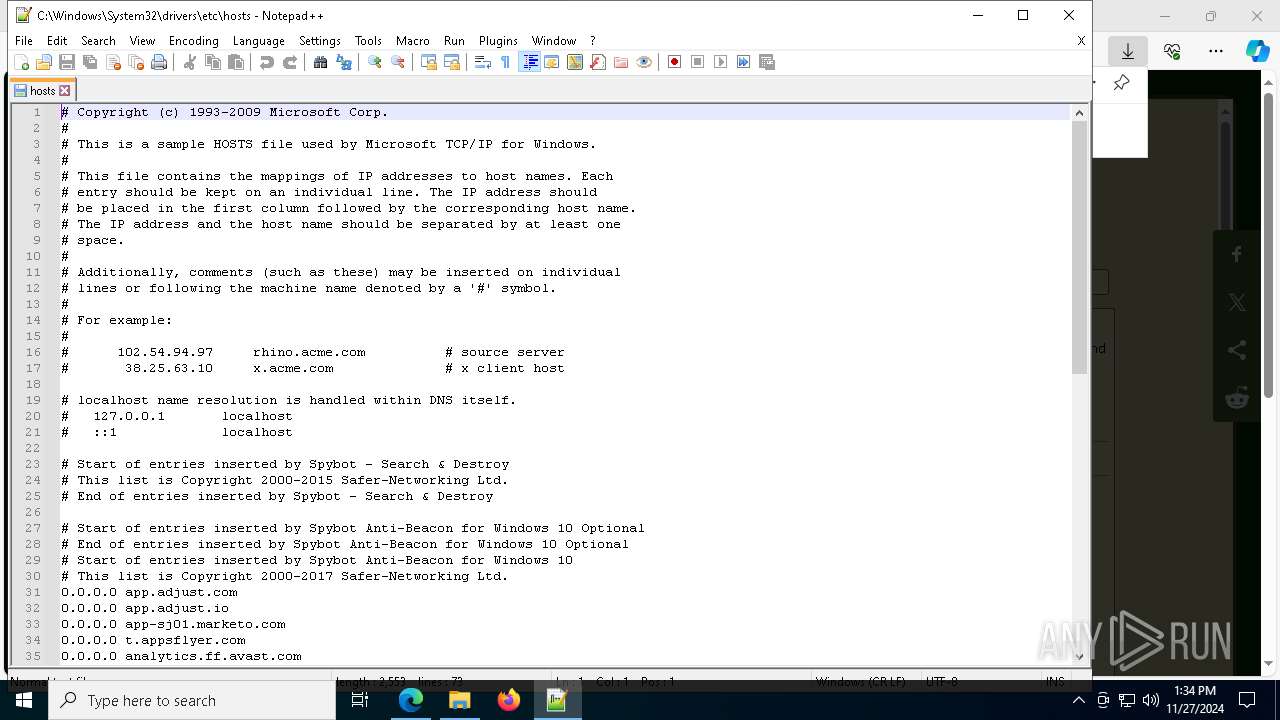The width and height of the screenshot is (1280, 720).
Task: Open Find with binoculars icon
Action: click(321, 62)
